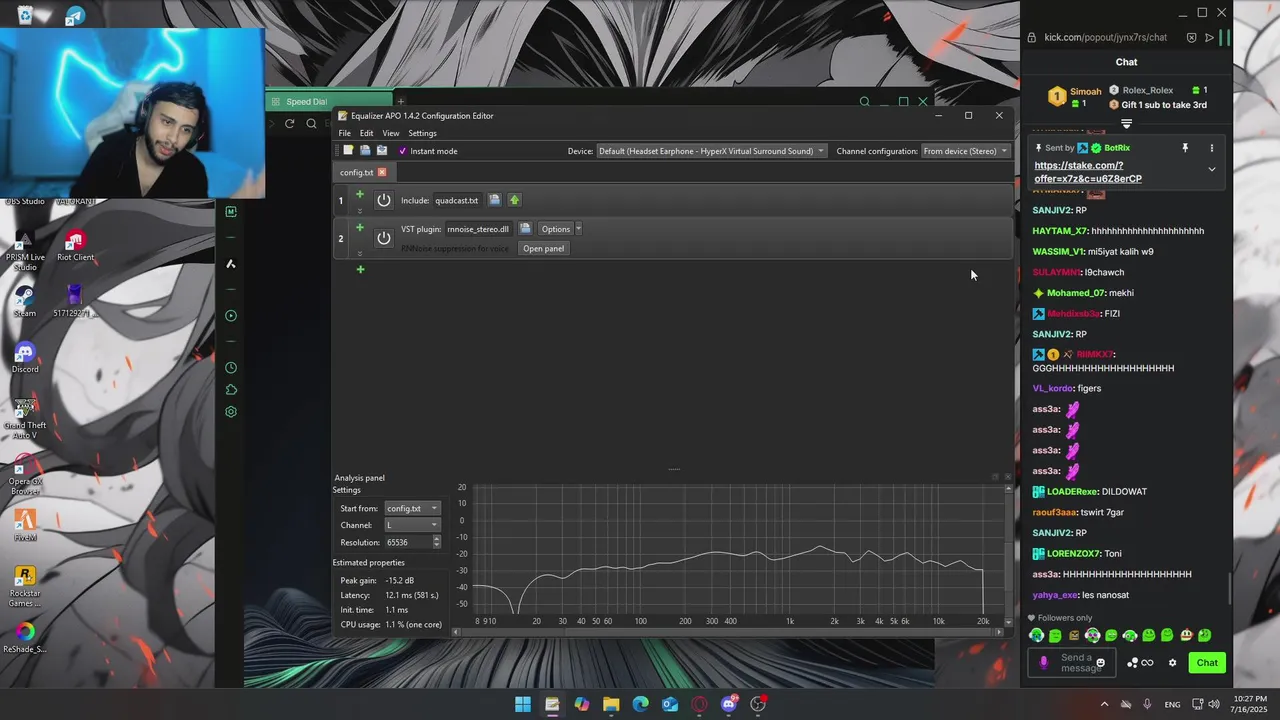Screen dimensions: 1280x720
Task: Open chat settings gear icon
Action: click(x=1172, y=663)
